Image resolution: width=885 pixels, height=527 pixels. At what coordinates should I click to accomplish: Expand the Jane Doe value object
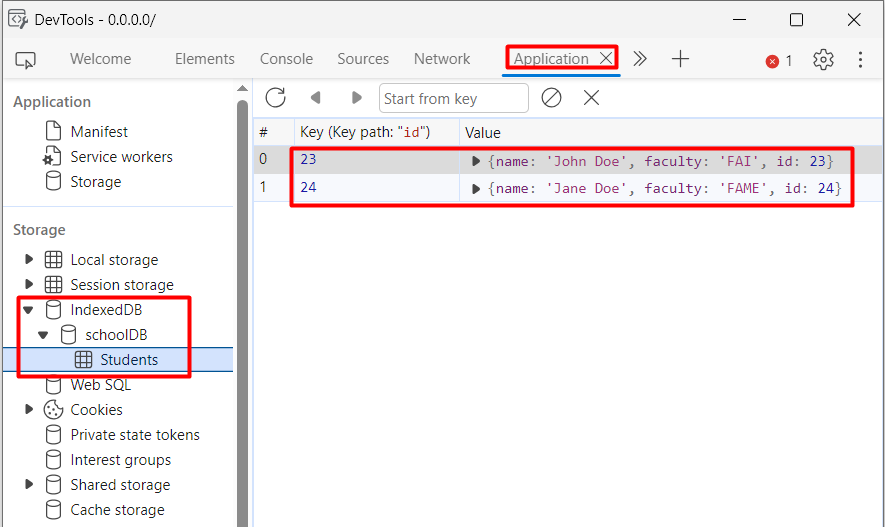[475, 188]
